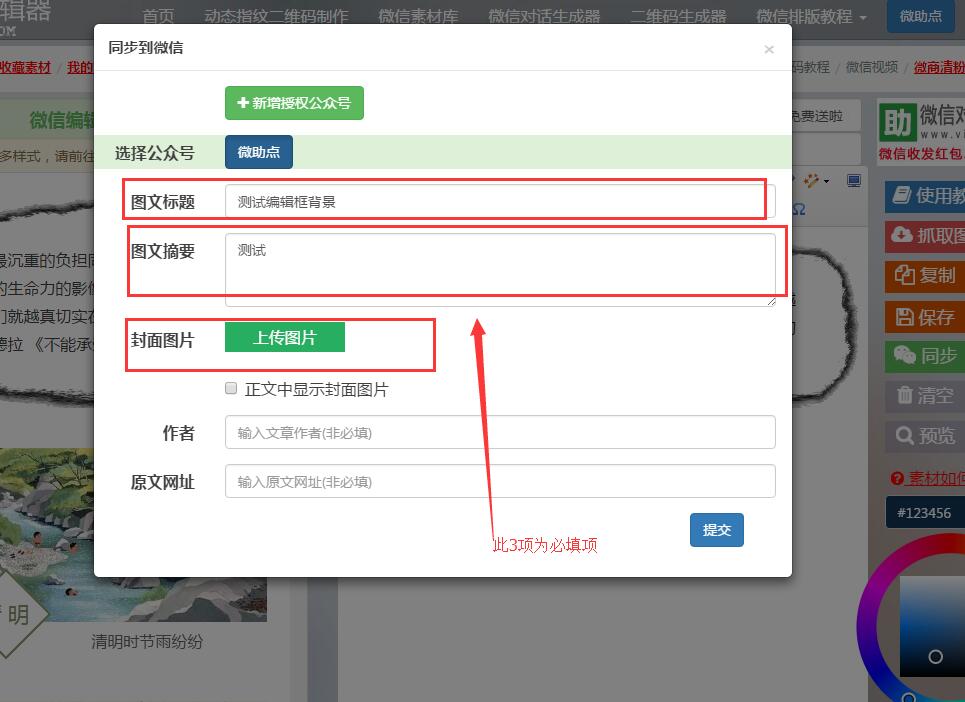Image resolution: width=965 pixels, height=702 pixels.
Task: Open 微商清粉 link
Action: point(939,67)
